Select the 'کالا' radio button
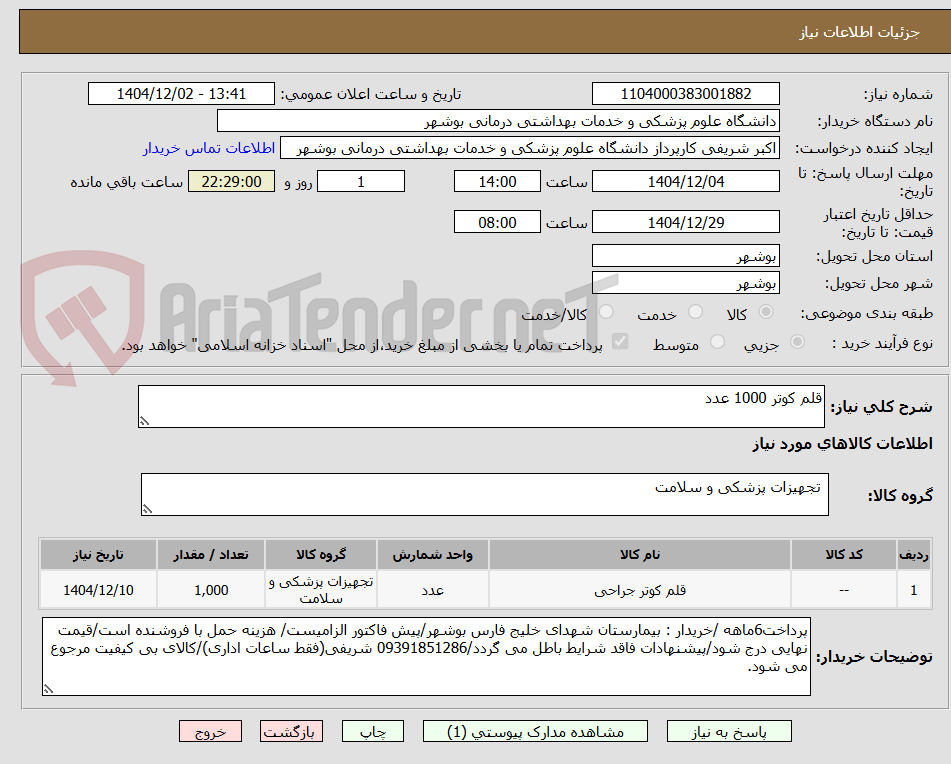 (766, 312)
